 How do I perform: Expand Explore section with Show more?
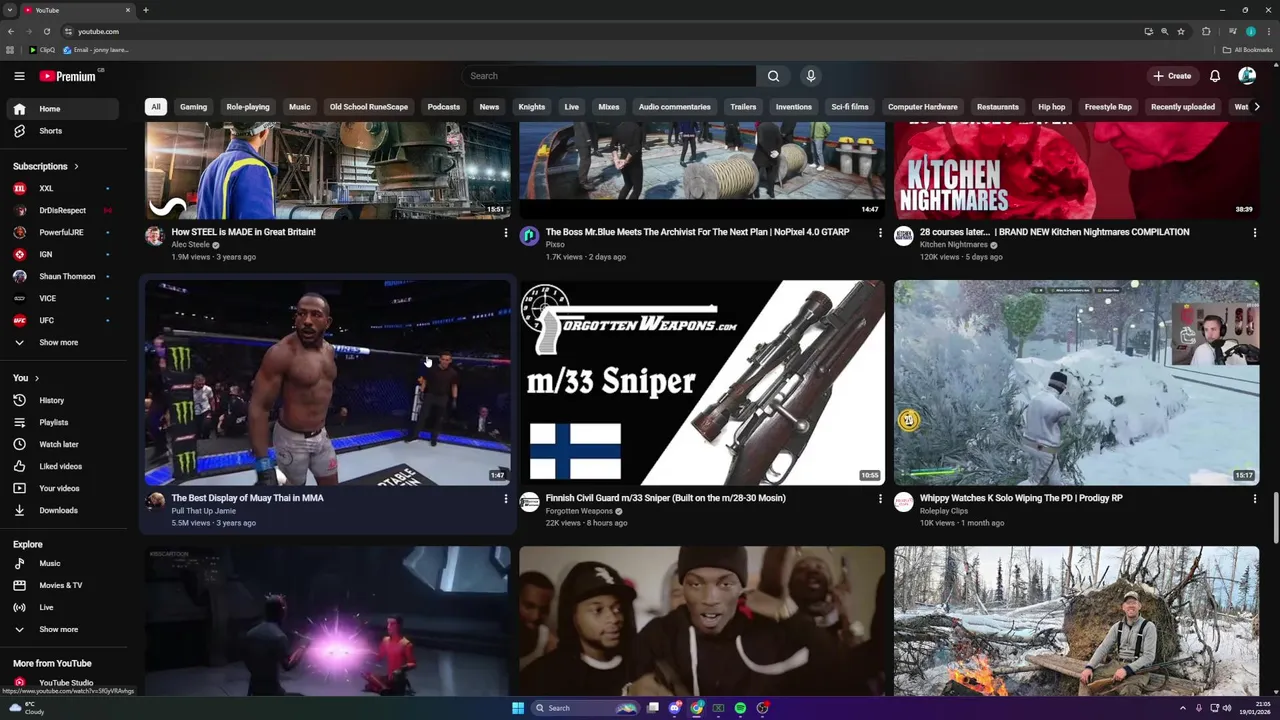point(62,629)
